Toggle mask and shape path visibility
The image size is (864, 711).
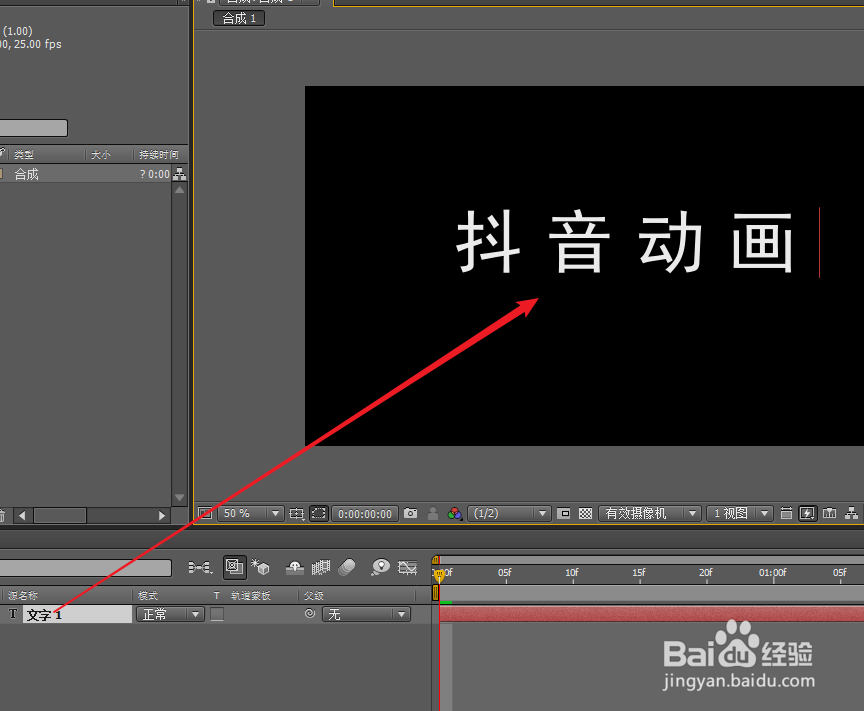[319, 514]
